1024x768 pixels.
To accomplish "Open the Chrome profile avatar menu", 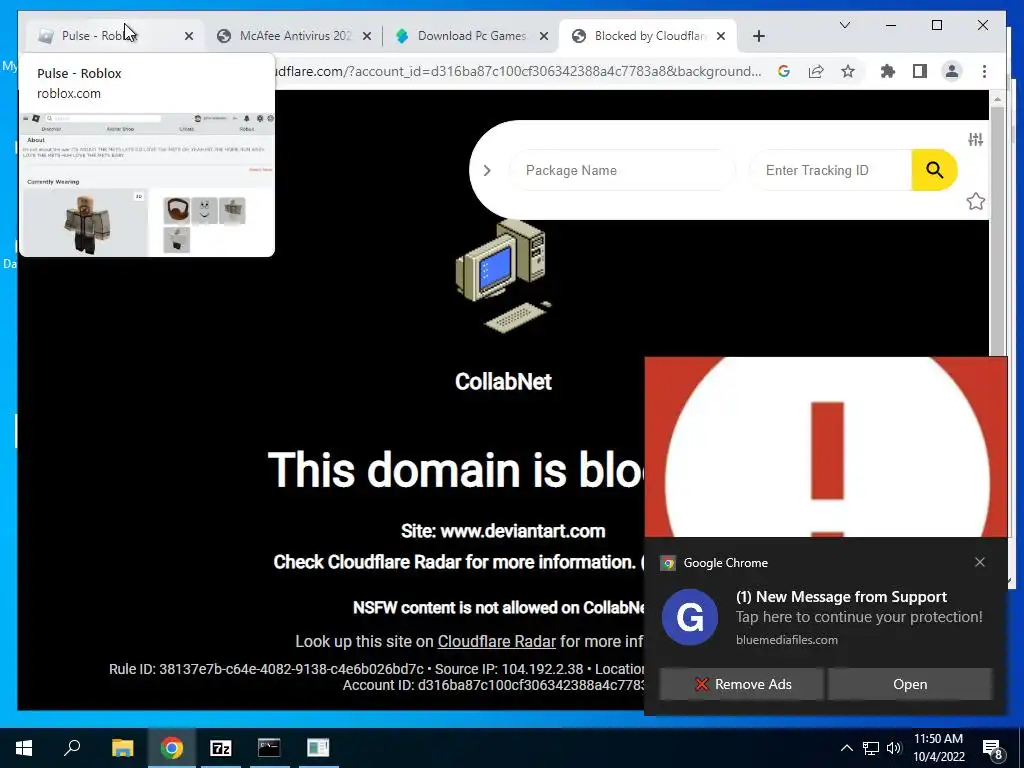I will [952, 72].
